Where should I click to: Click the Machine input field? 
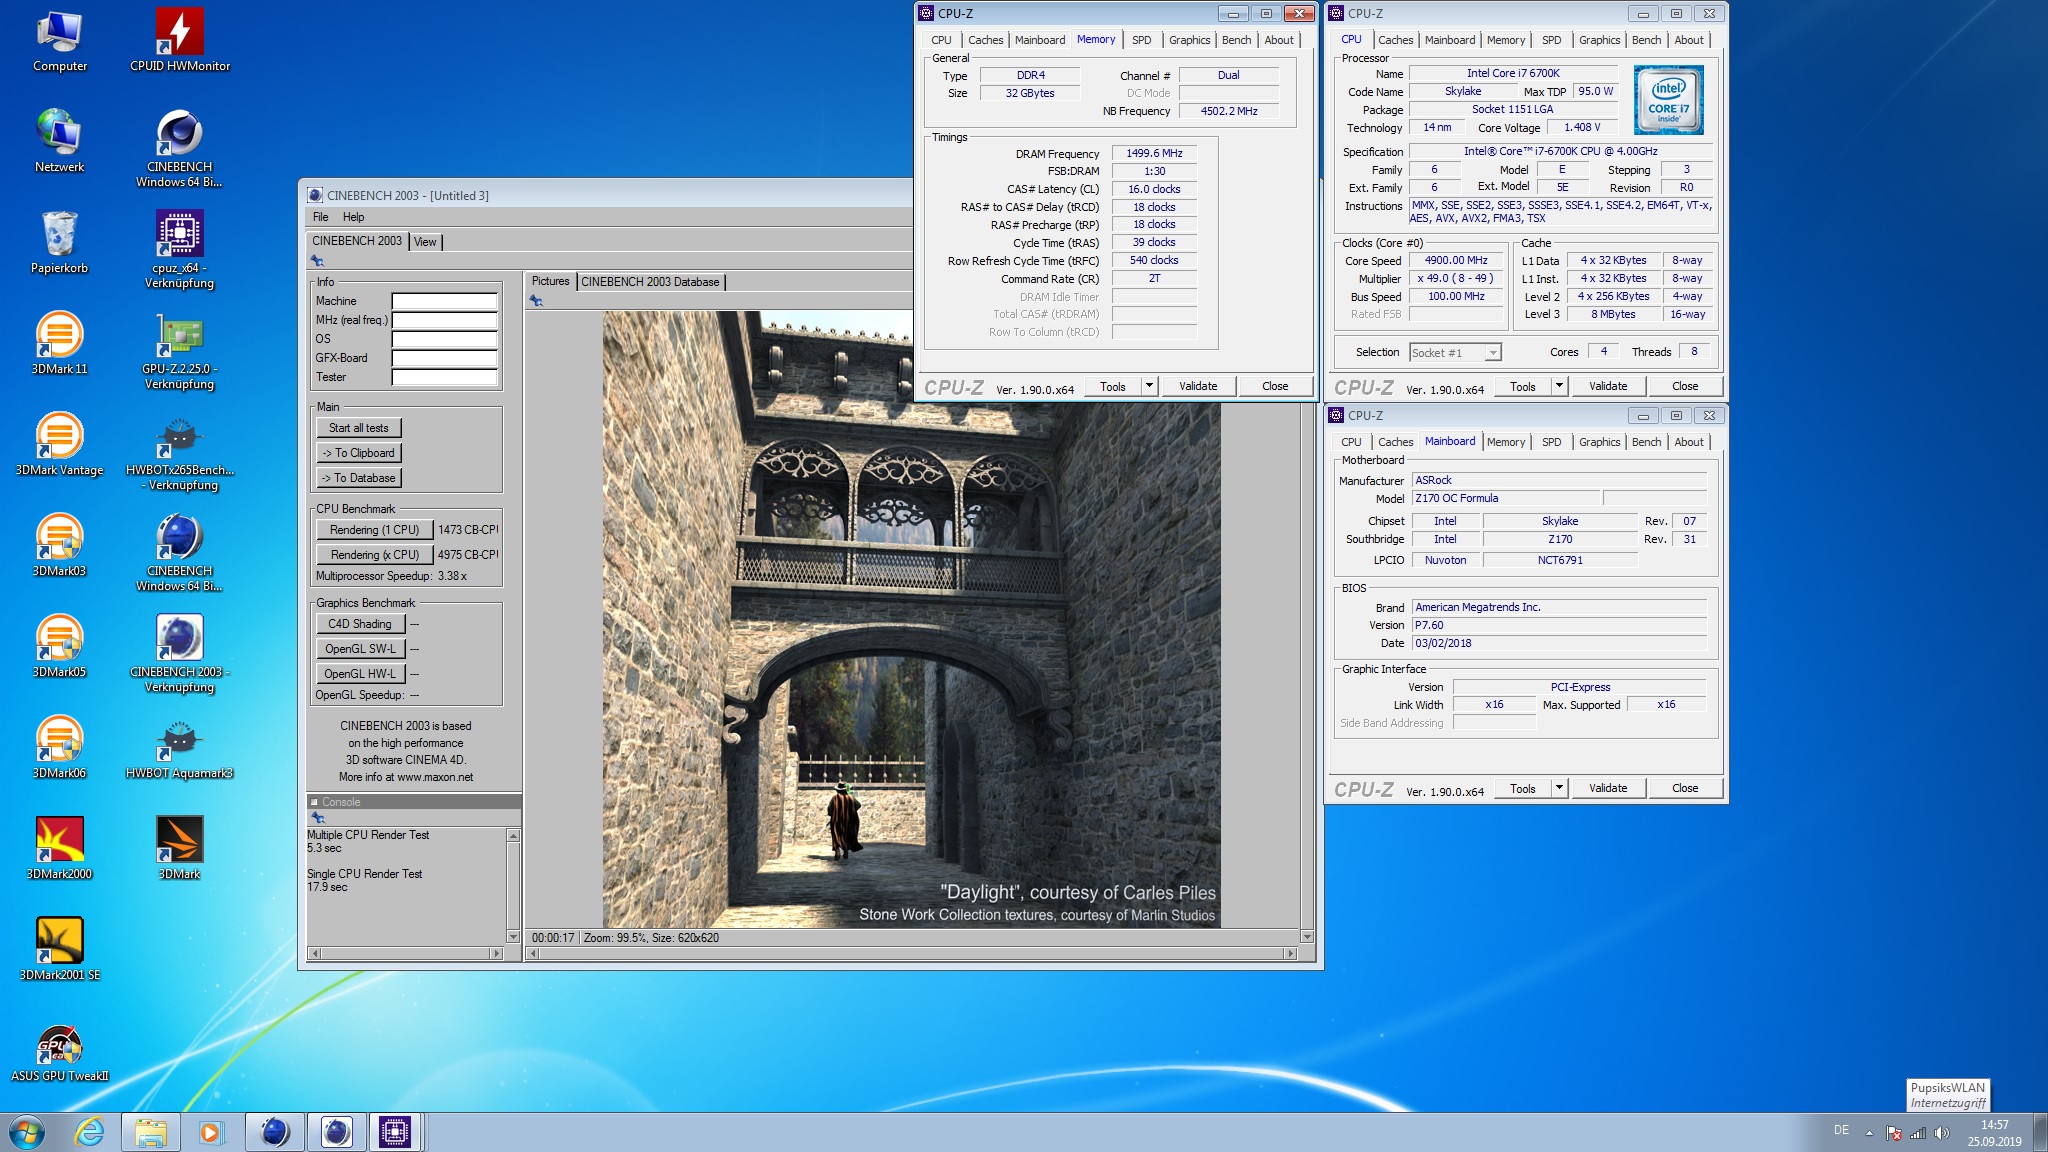coord(445,301)
